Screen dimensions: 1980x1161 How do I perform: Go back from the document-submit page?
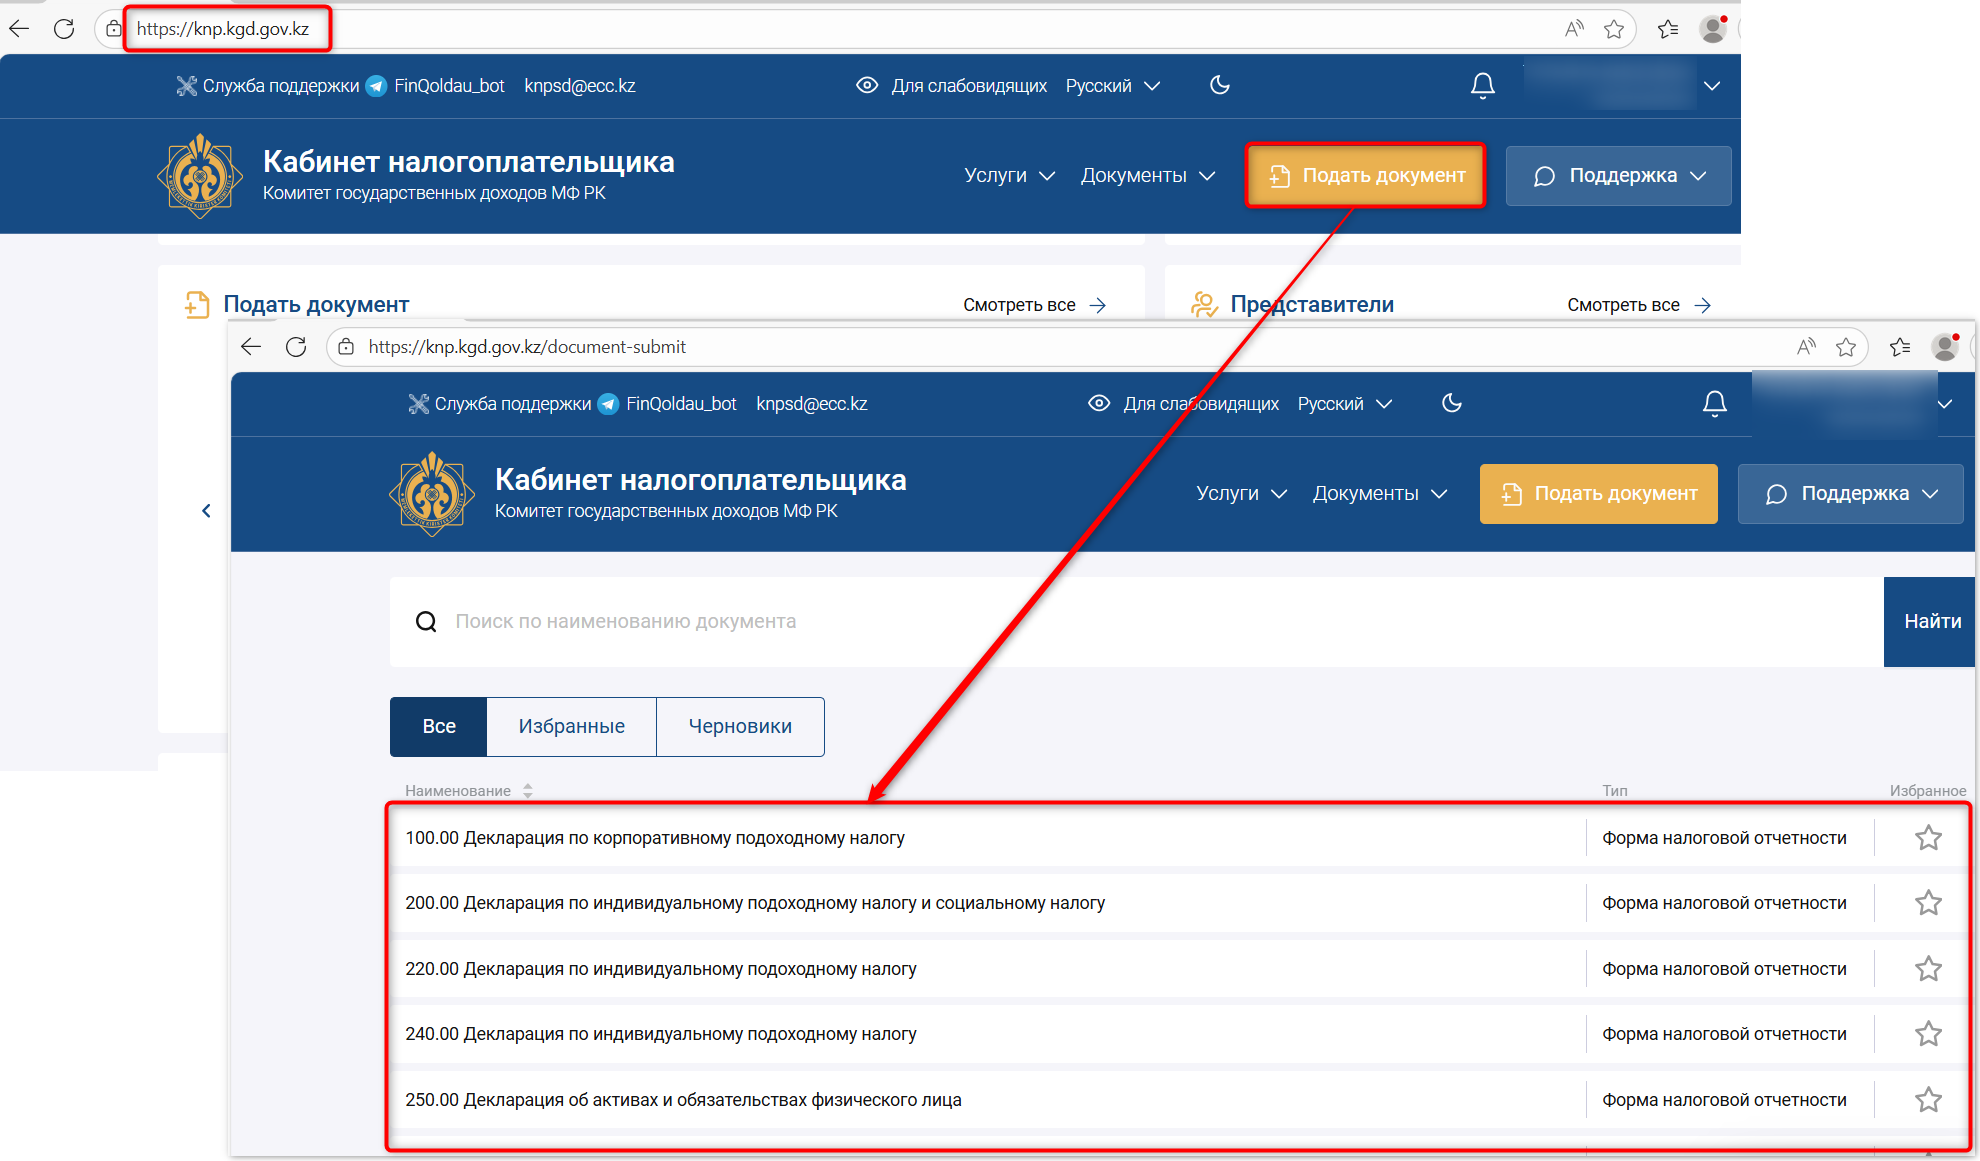[x=251, y=347]
